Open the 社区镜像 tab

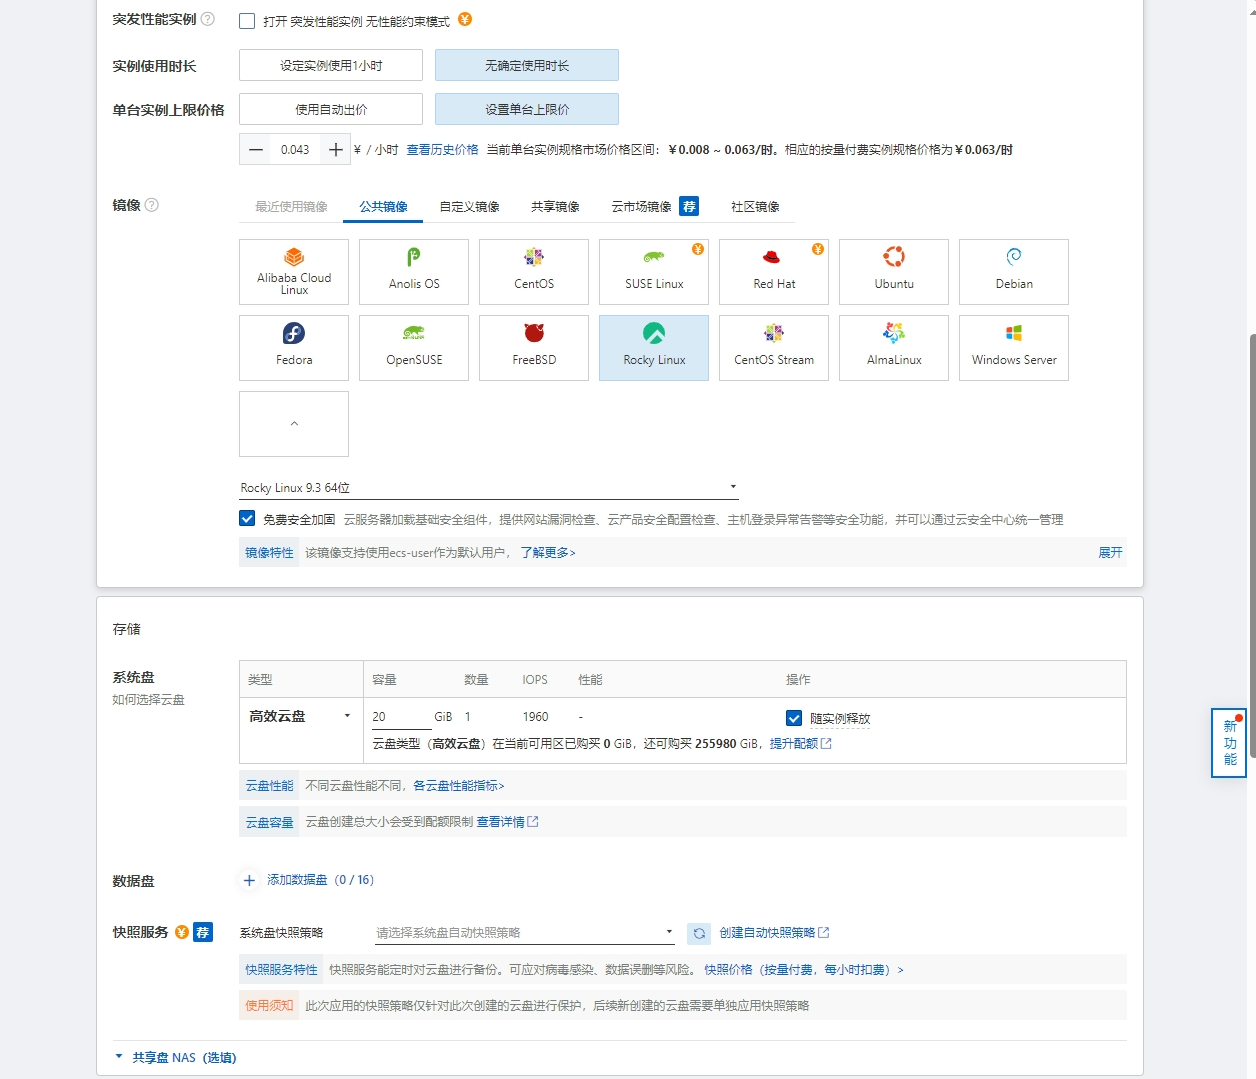755,207
